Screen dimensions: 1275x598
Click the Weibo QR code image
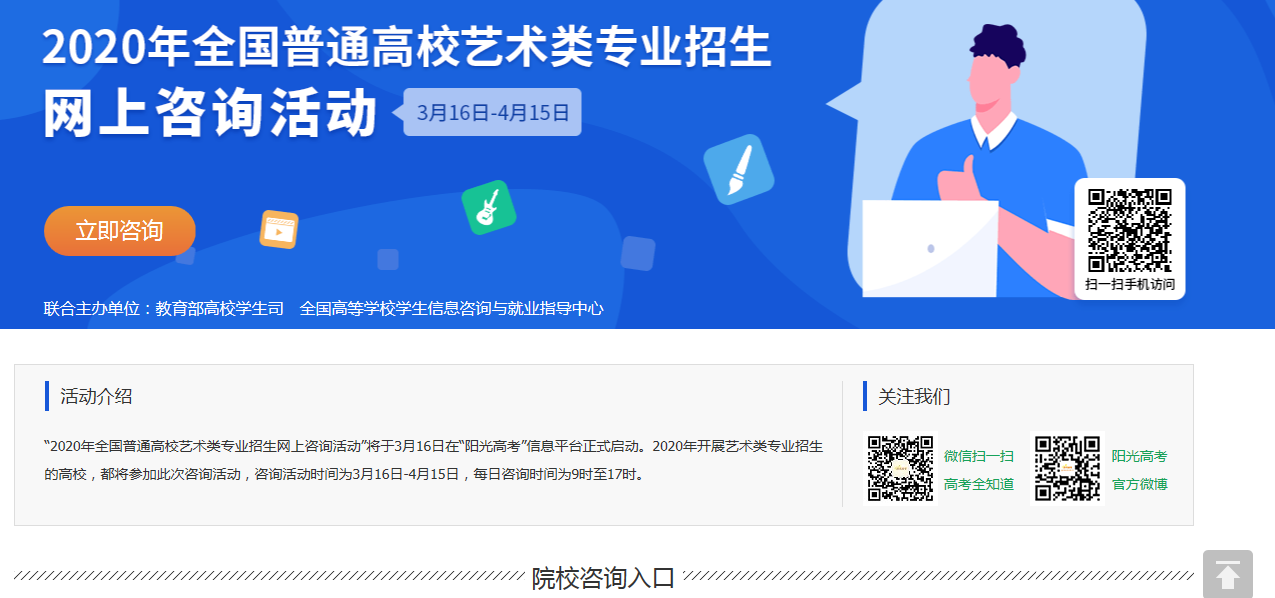point(1067,468)
